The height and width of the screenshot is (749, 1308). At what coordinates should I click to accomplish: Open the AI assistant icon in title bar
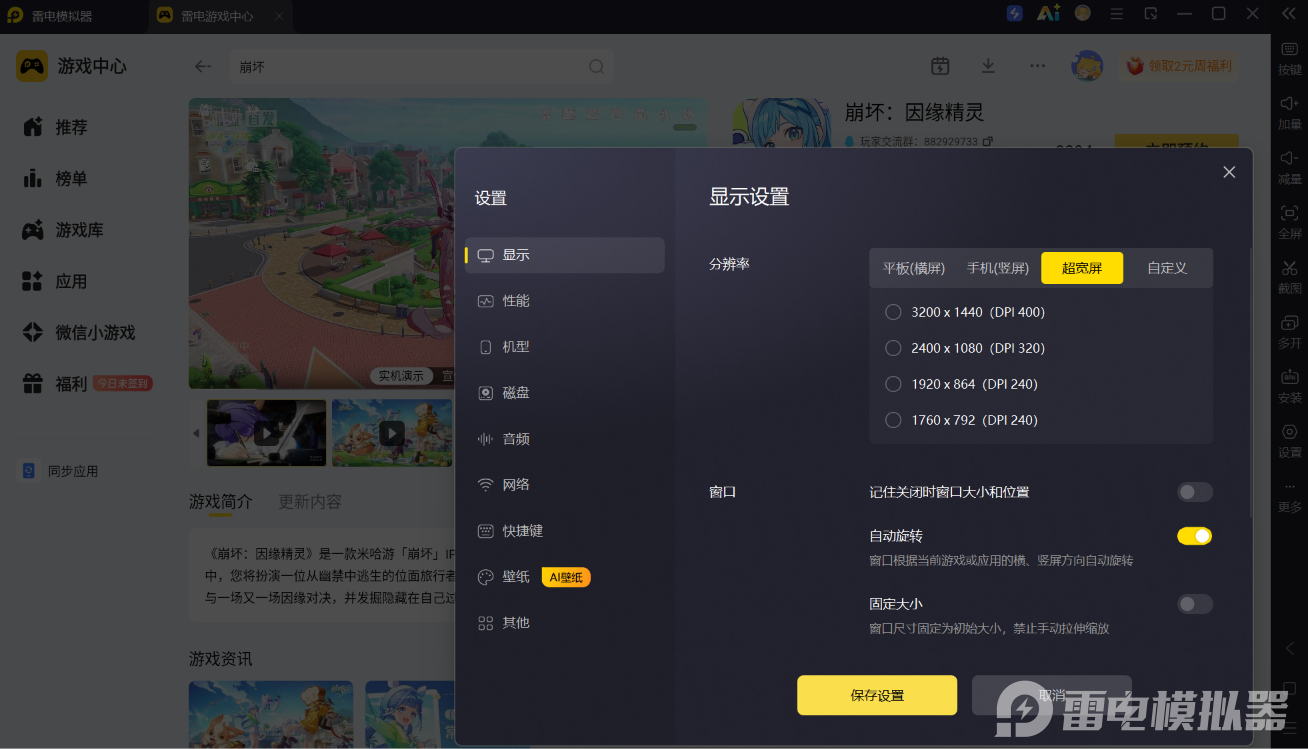click(1048, 13)
